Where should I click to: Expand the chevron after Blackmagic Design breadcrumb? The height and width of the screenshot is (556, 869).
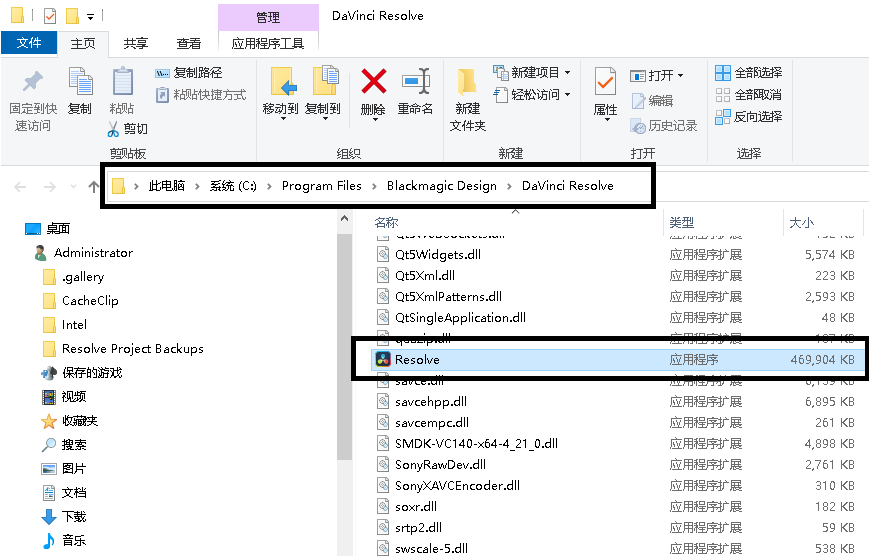click(509, 186)
